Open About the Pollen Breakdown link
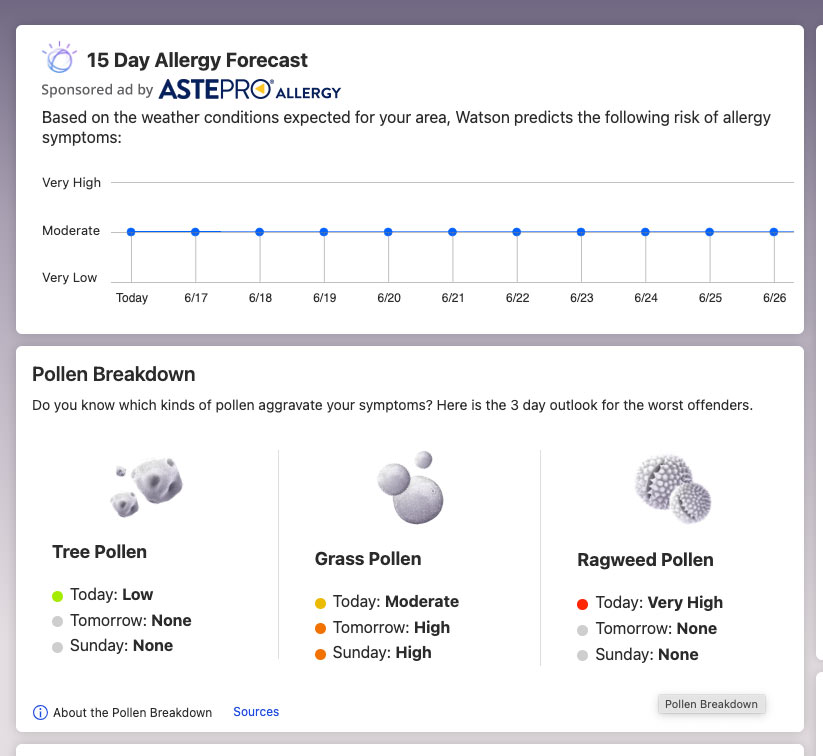This screenshot has height=756, width=823. [x=132, y=713]
